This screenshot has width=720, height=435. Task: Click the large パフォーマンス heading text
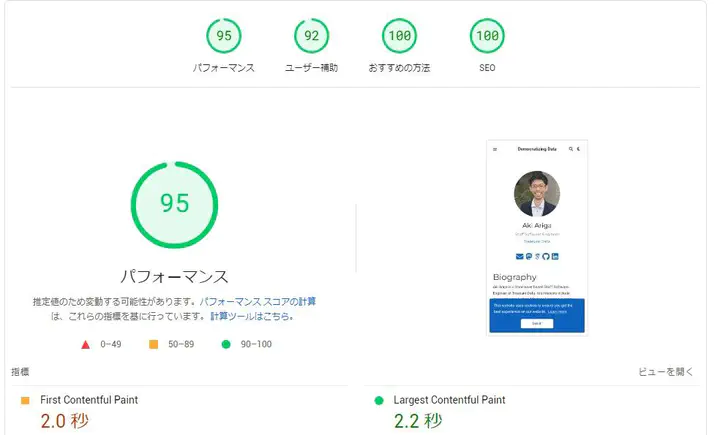[x=174, y=277]
